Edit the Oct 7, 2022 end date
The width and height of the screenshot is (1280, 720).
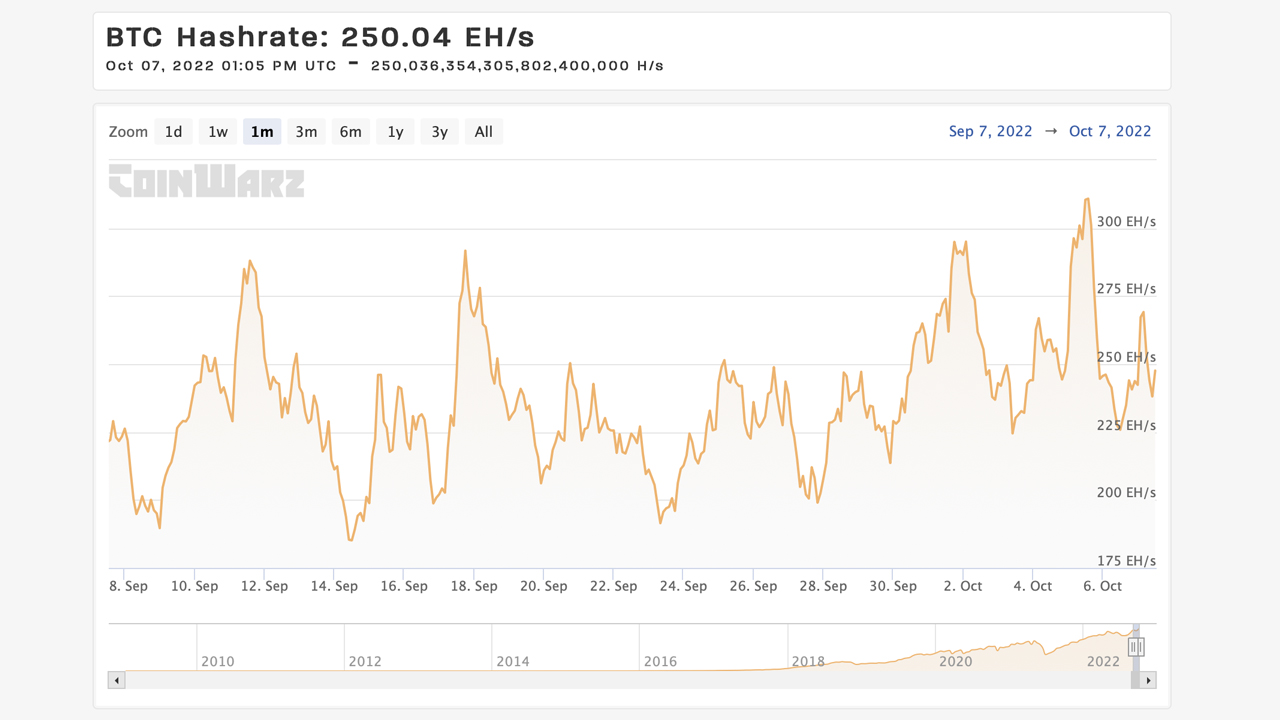tap(1110, 131)
